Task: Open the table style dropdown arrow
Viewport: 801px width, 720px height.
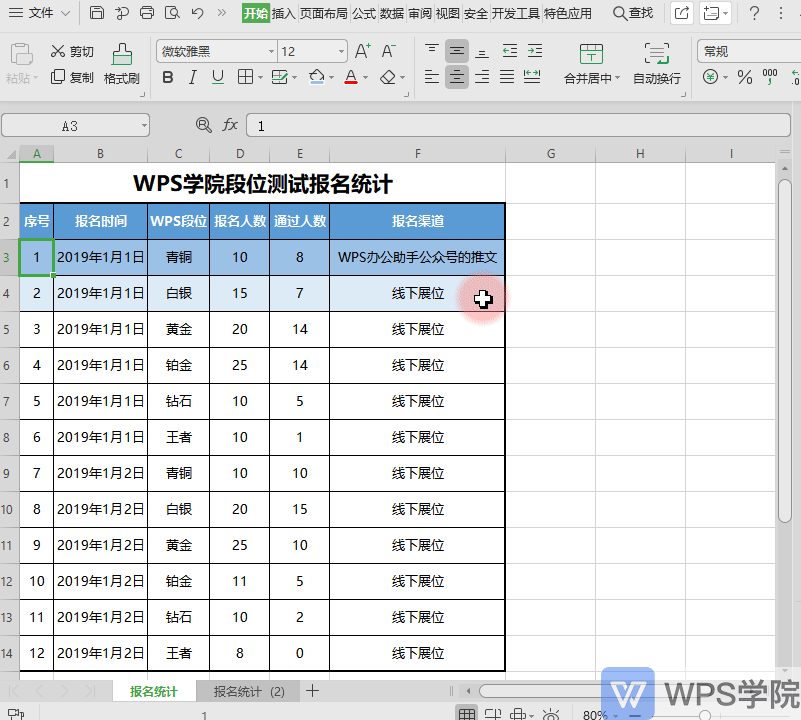Action: point(295,78)
